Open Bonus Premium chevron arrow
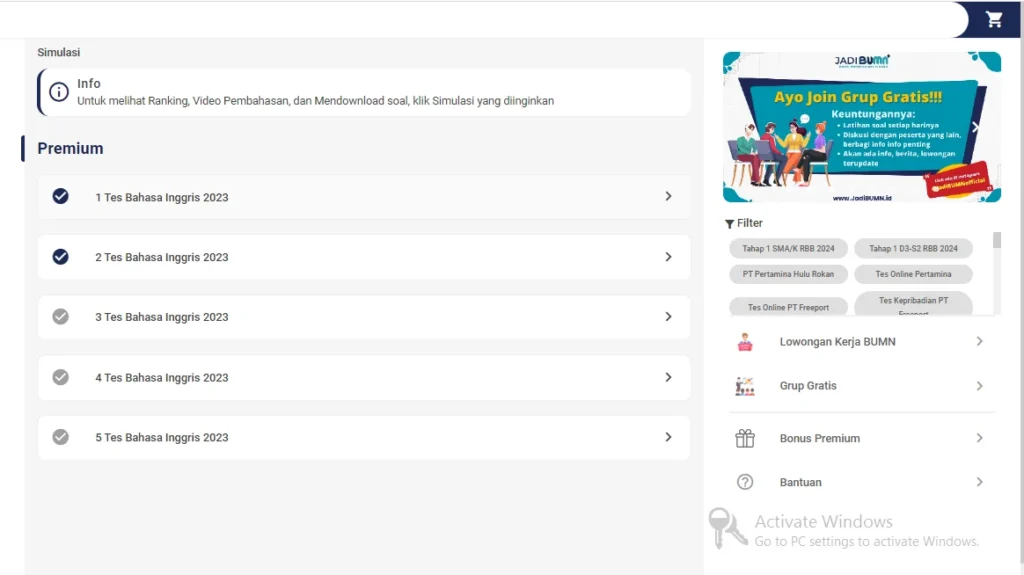The image size is (1024, 575). point(980,438)
